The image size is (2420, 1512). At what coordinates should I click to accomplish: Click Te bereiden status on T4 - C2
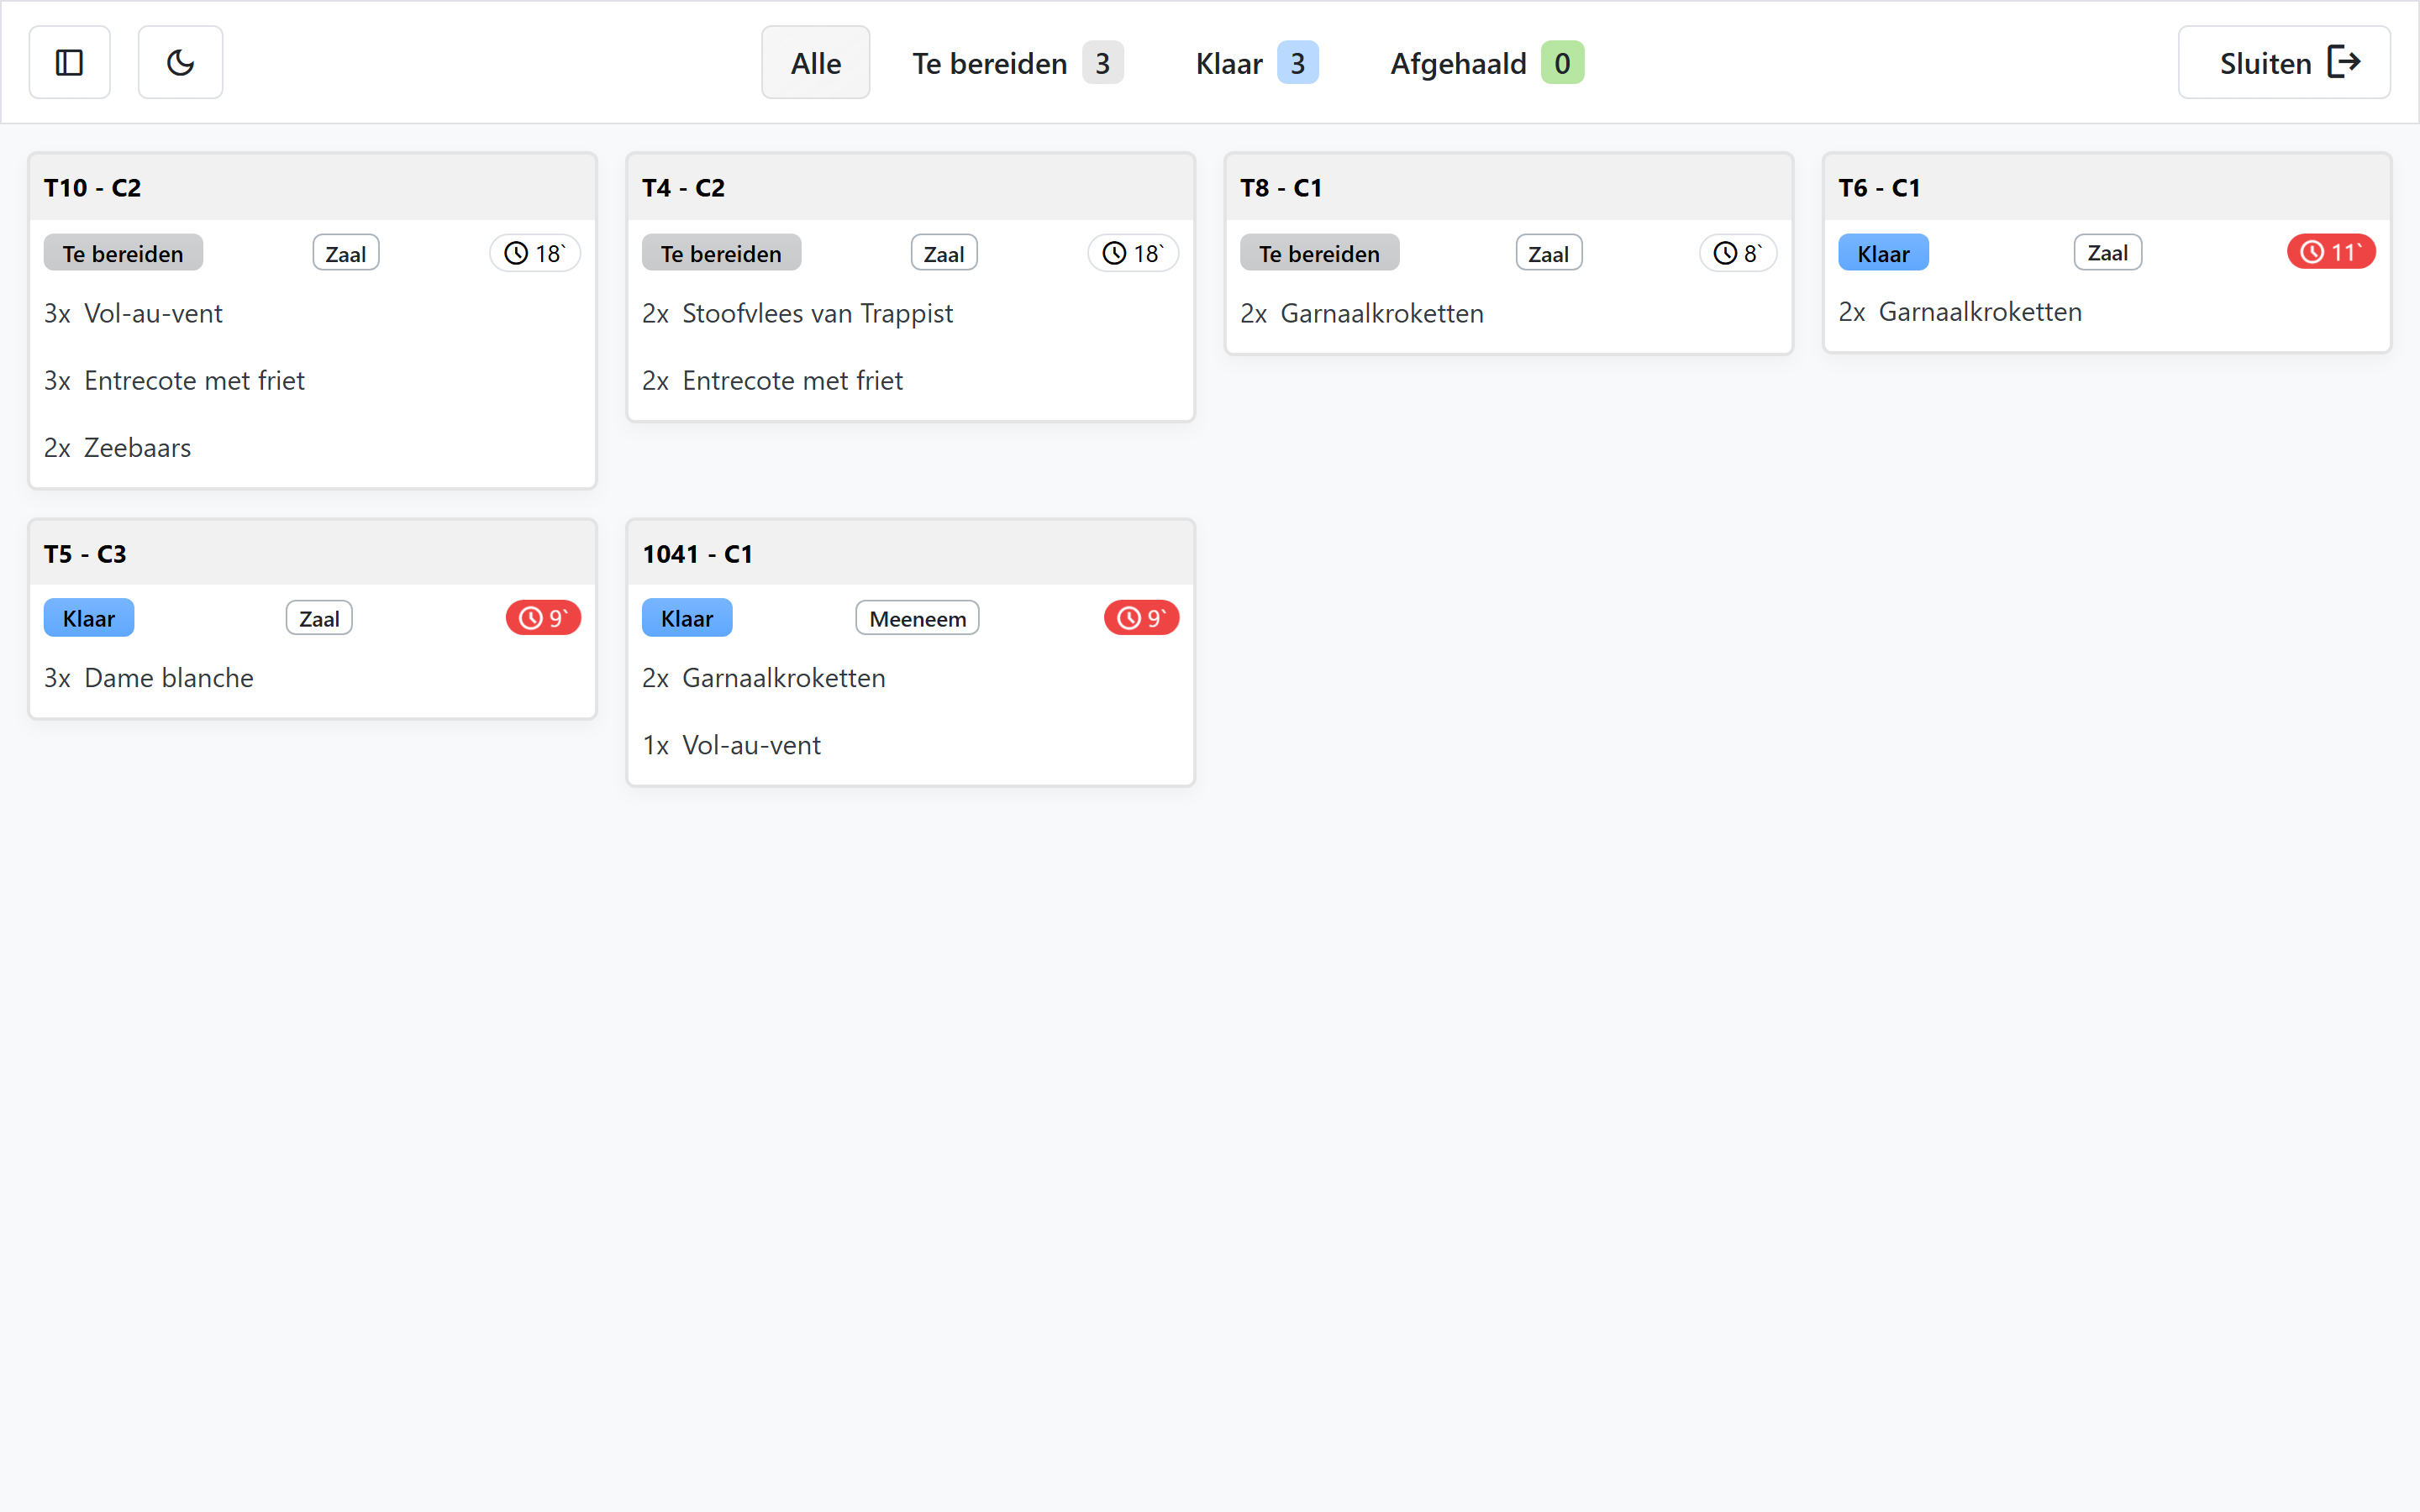click(721, 253)
